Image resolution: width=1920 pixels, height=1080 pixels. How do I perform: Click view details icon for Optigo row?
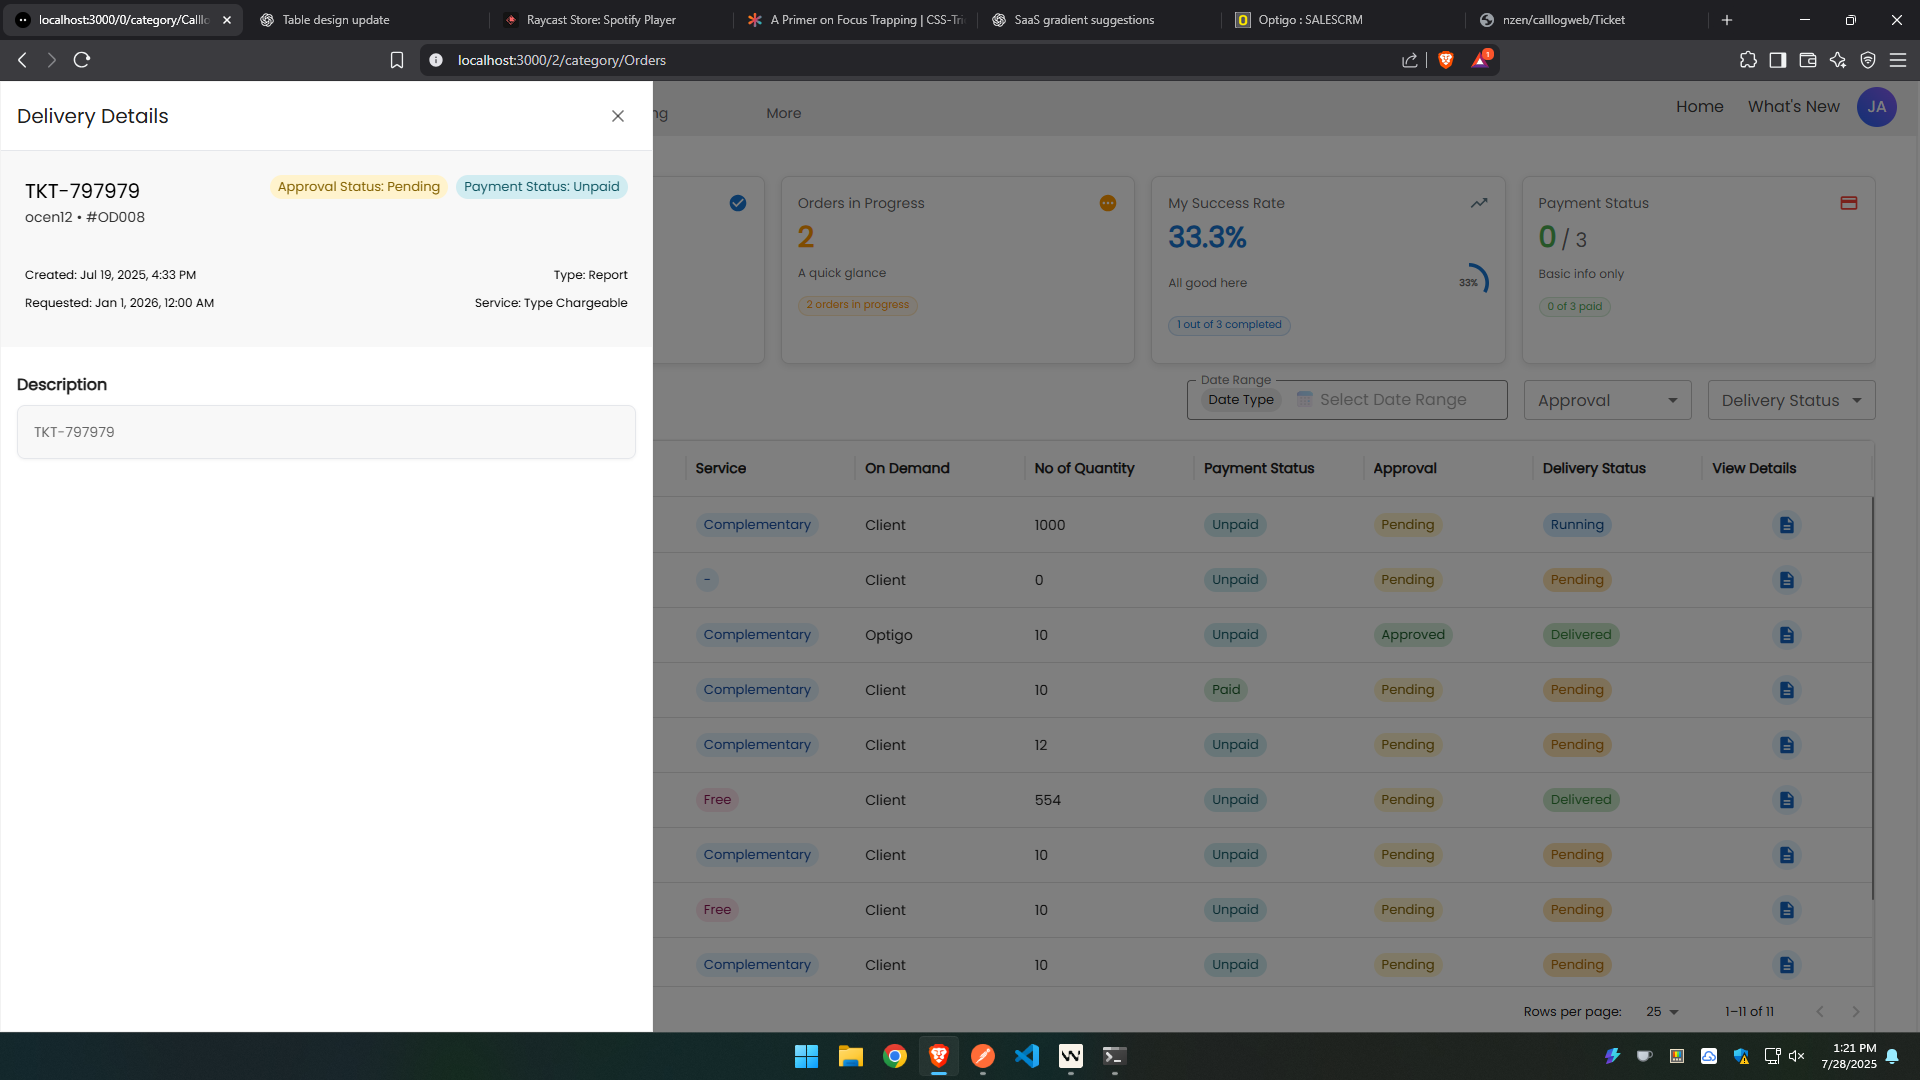[1786, 635]
